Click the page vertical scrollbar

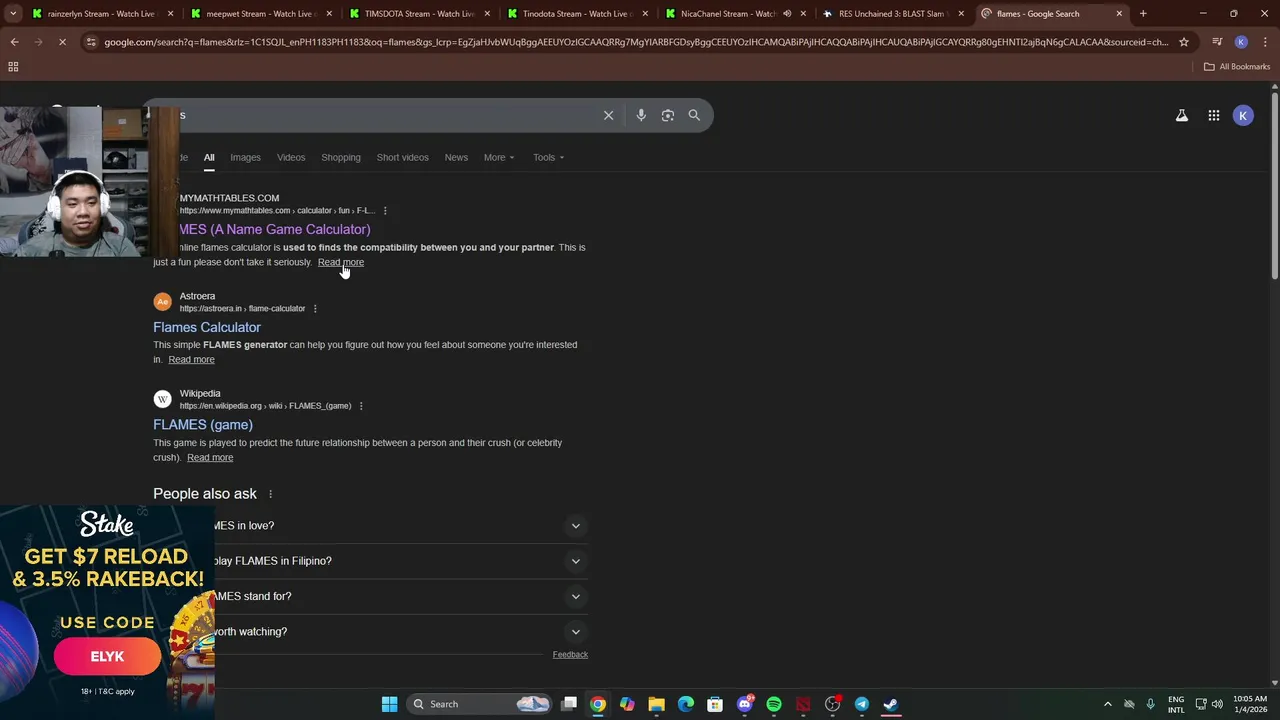coord(1274,185)
